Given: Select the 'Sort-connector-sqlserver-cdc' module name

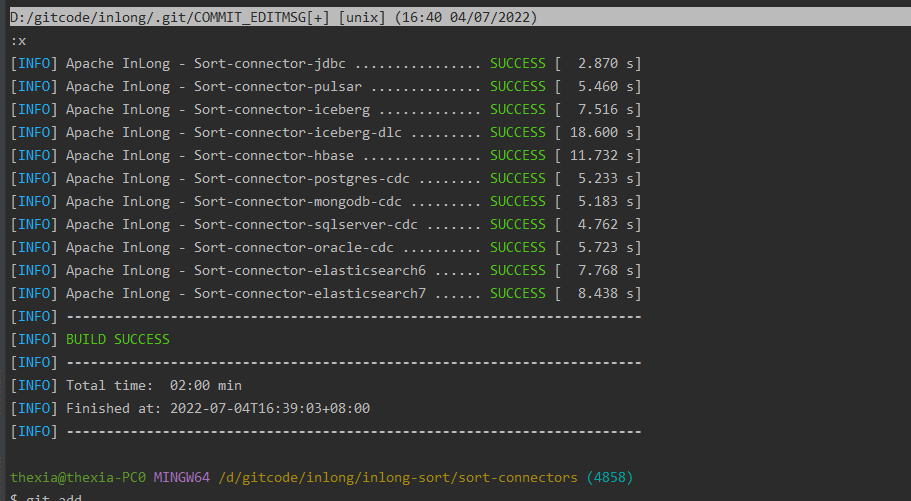Looking at the screenshot, I should pyautogui.click(x=306, y=224).
